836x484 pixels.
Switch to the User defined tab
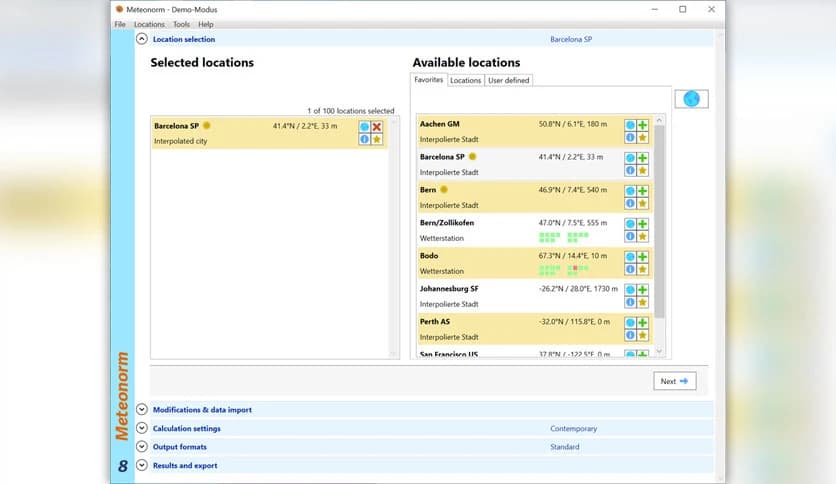pyautogui.click(x=509, y=80)
